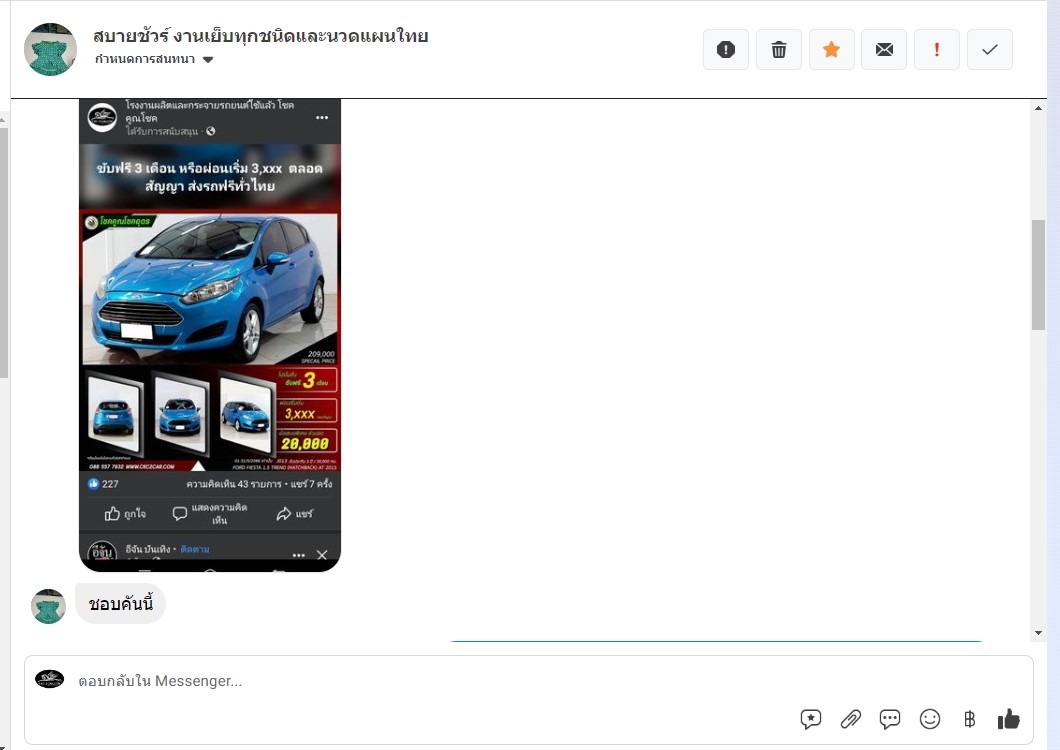Open the emoji picker smiley icon
The width and height of the screenshot is (1060, 750).
[930, 719]
